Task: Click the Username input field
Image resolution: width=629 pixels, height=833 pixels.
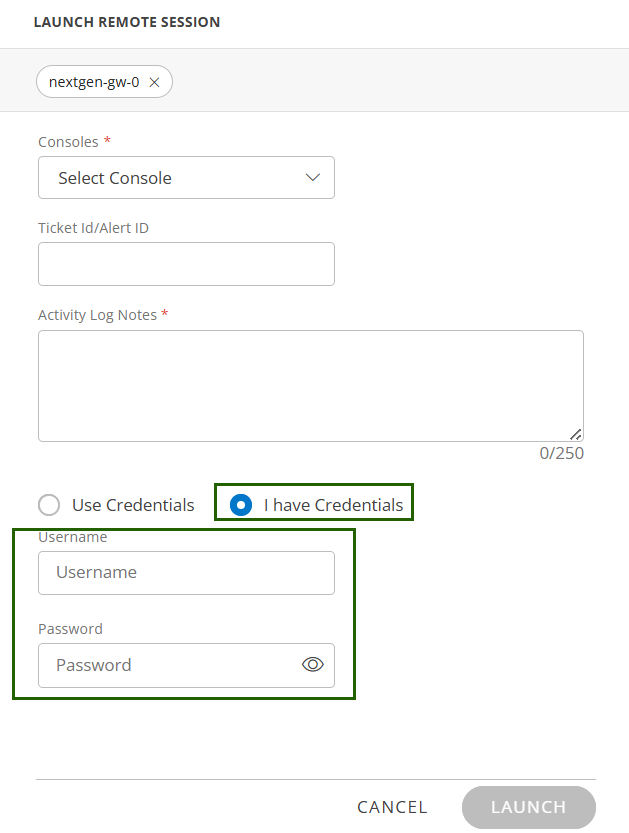Action: click(186, 573)
